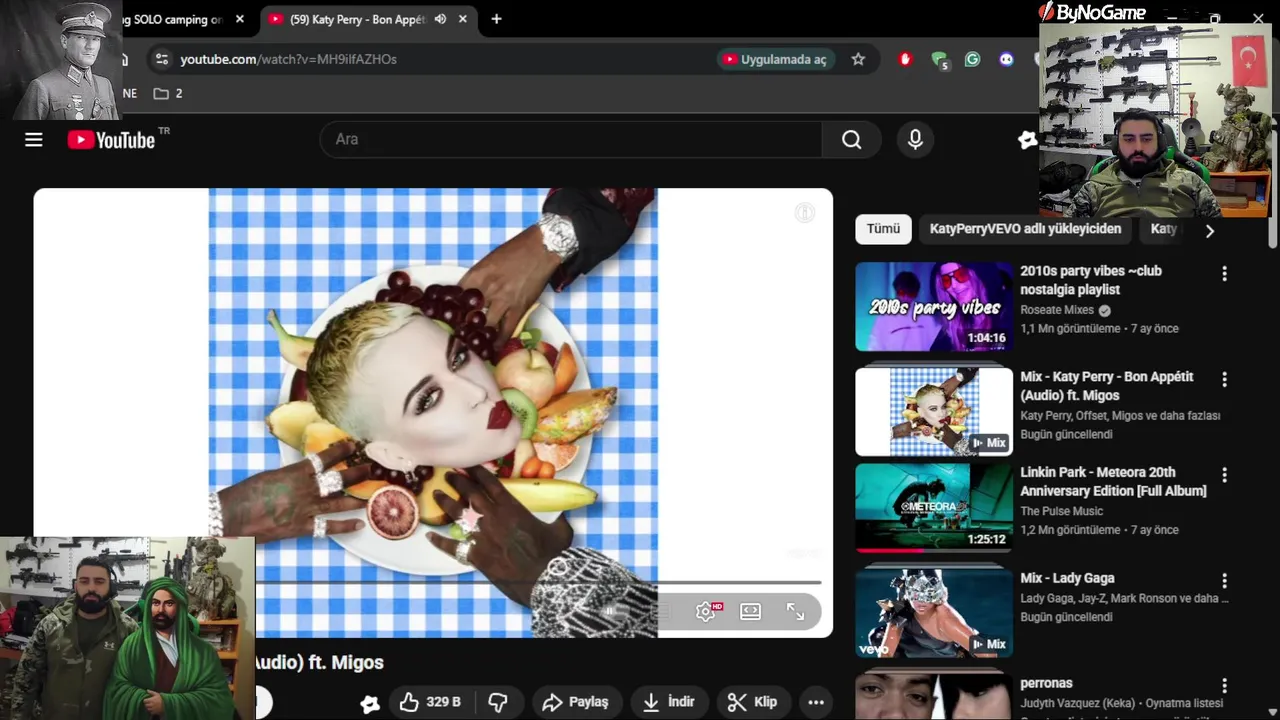Viewport: 1280px width, 720px height.
Task: Start voice search with the microphone icon
Action: (915, 140)
